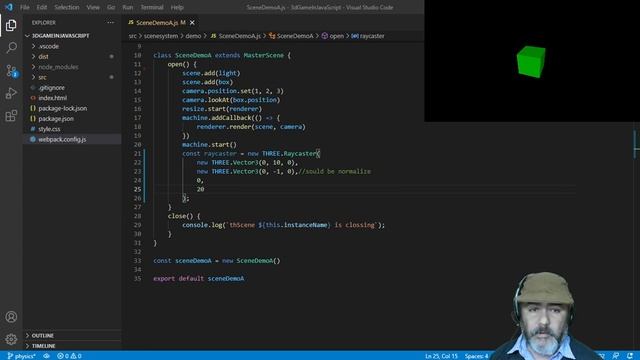Click the open method breadcrumb
The width and height of the screenshot is (640, 360).
(333, 36)
